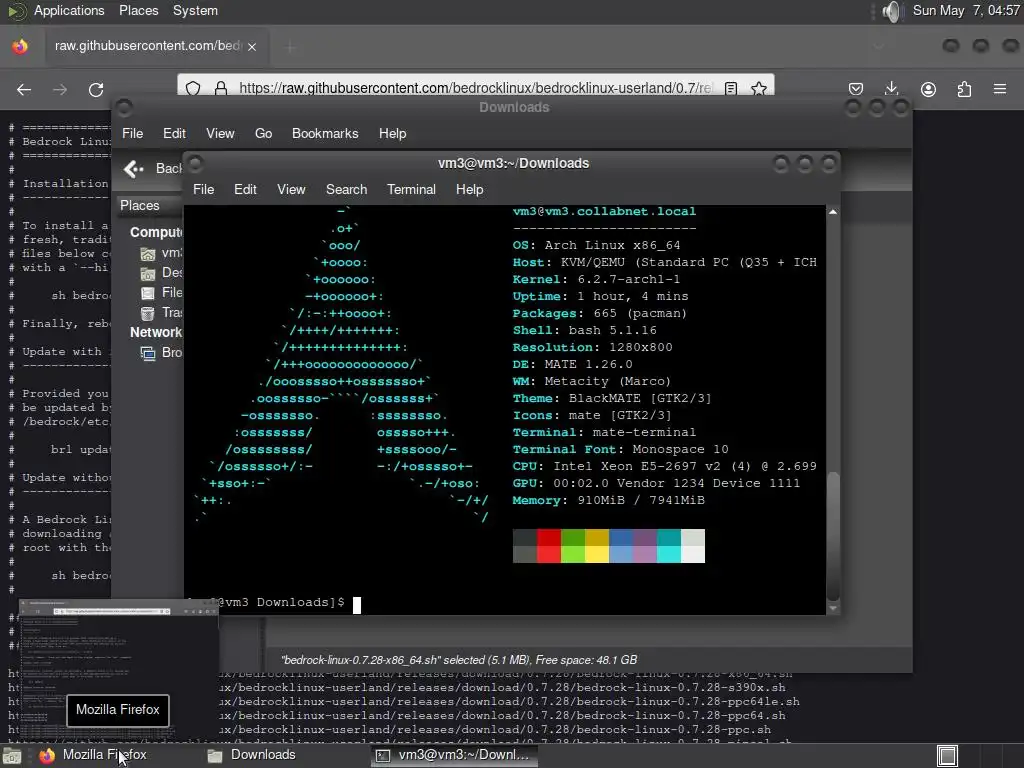Click the Downloads status bar selection text
This screenshot has height=768, width=1024.
(x=459, y=660)
